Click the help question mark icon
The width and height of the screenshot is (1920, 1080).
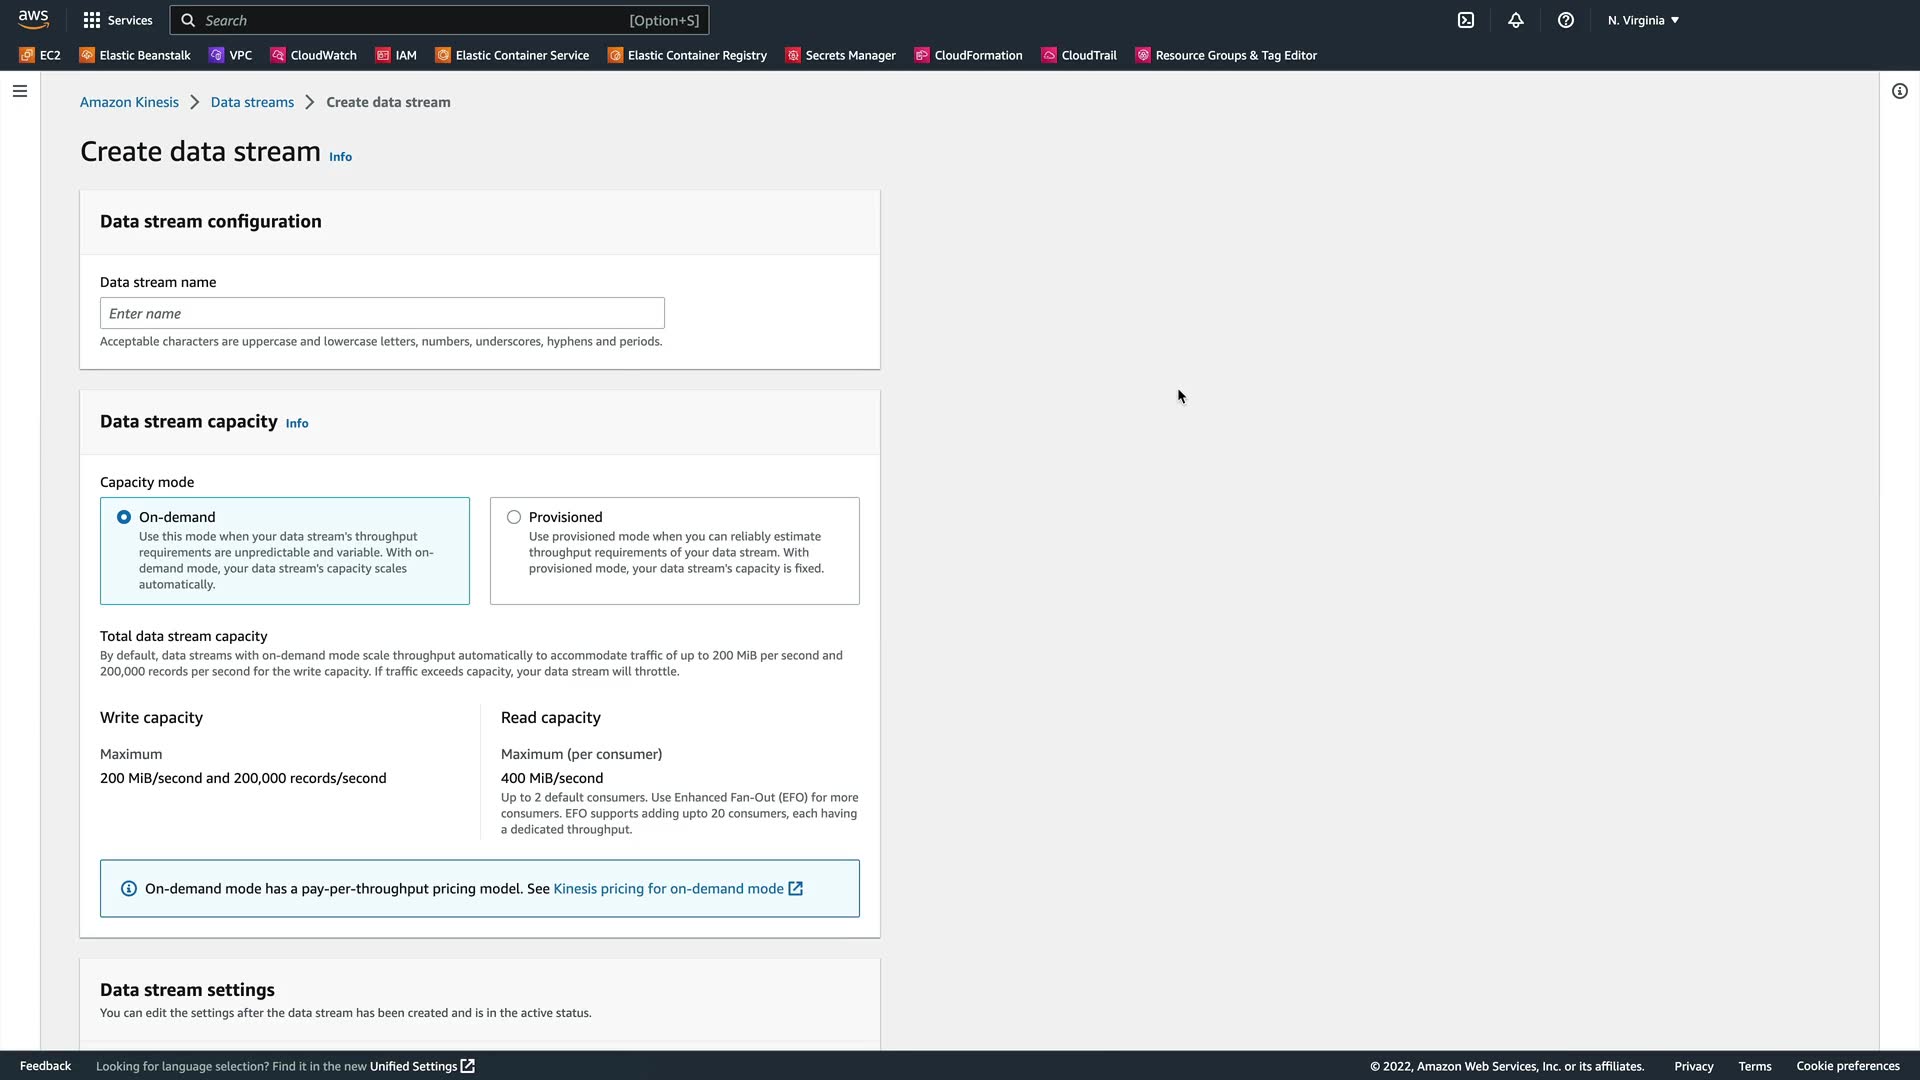click(1566, 20)
